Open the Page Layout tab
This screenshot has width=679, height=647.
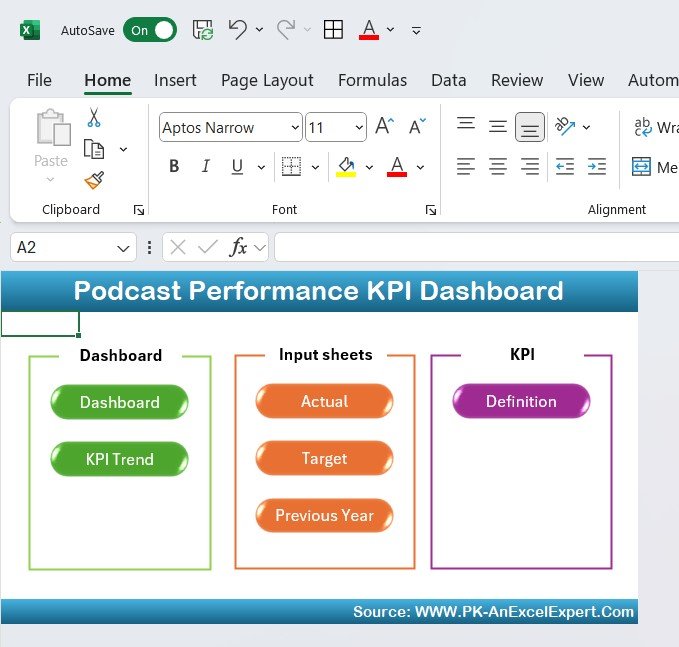point(267,81)
